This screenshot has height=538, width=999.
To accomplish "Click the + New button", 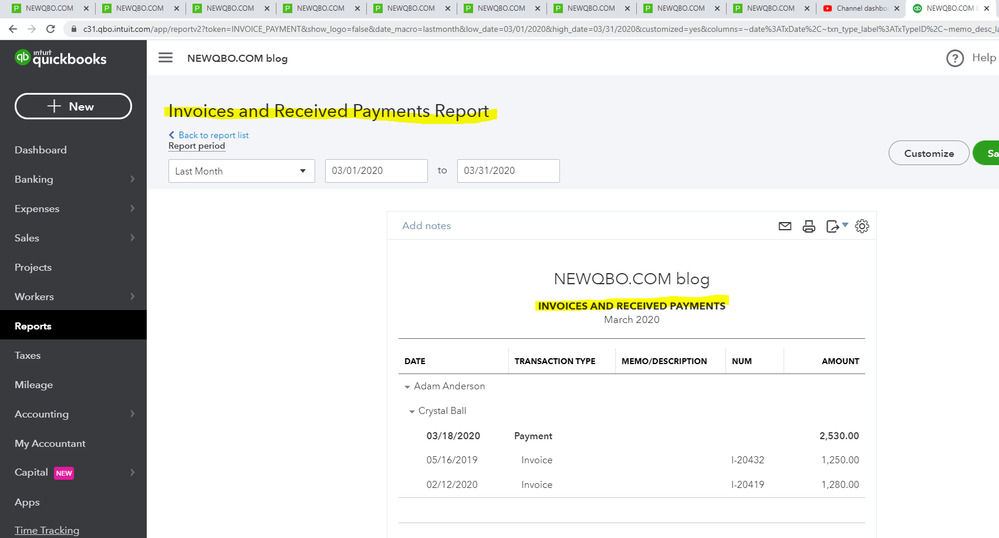I will point(73,106).
